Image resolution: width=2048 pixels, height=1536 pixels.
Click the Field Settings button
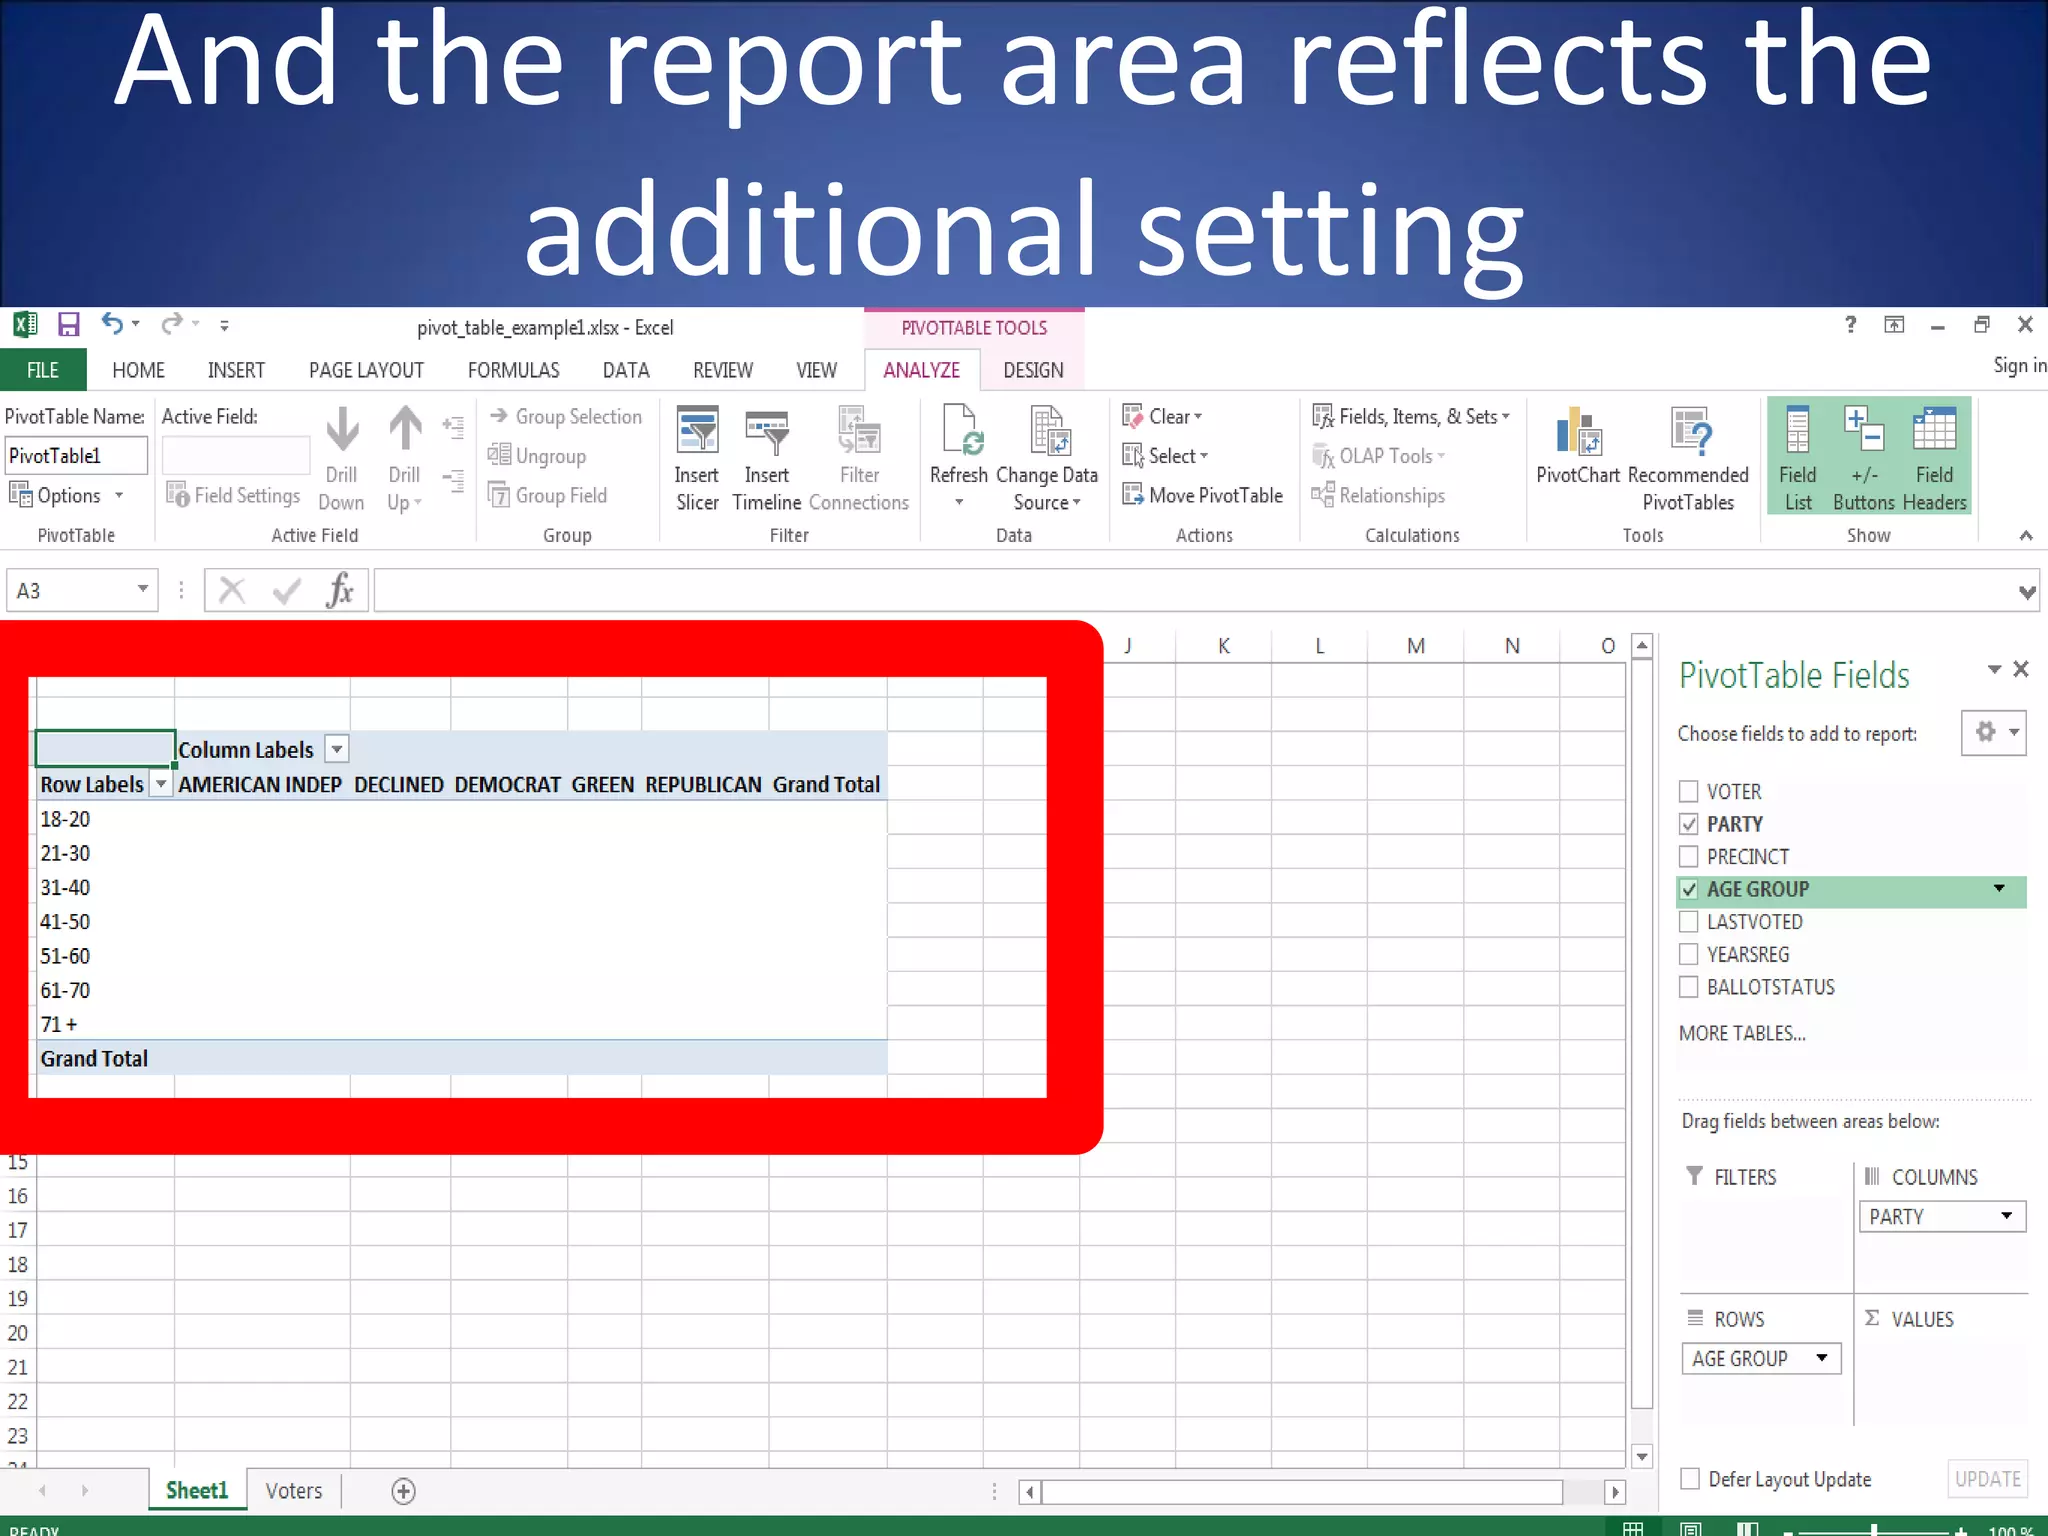tap(233, 495)
